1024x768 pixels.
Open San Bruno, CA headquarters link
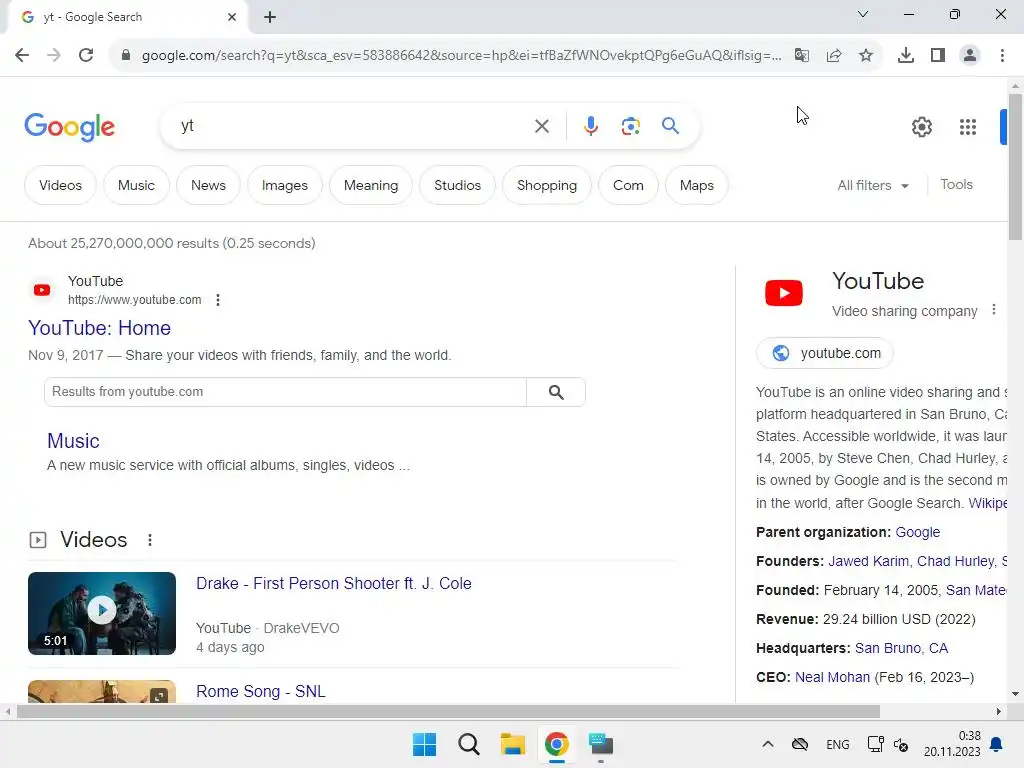(901, 648)
